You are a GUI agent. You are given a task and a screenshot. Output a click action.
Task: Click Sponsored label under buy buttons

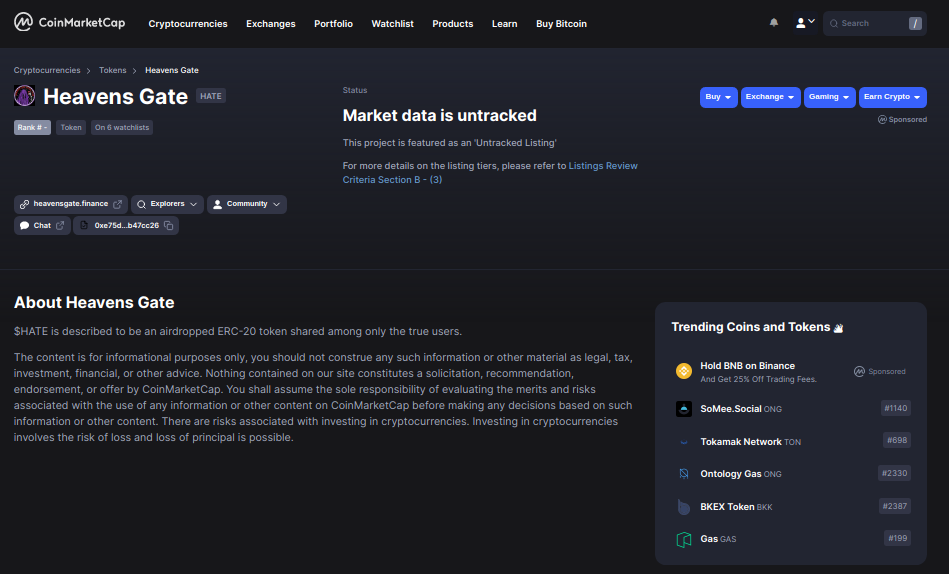[902, 119]
